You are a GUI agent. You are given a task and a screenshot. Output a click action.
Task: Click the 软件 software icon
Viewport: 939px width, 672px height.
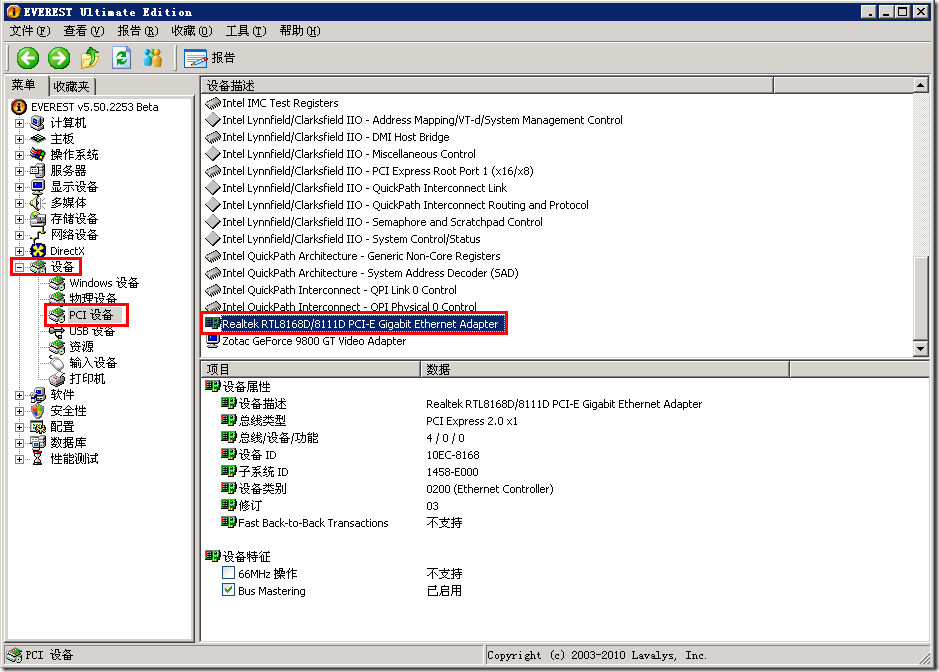point(38,395)
